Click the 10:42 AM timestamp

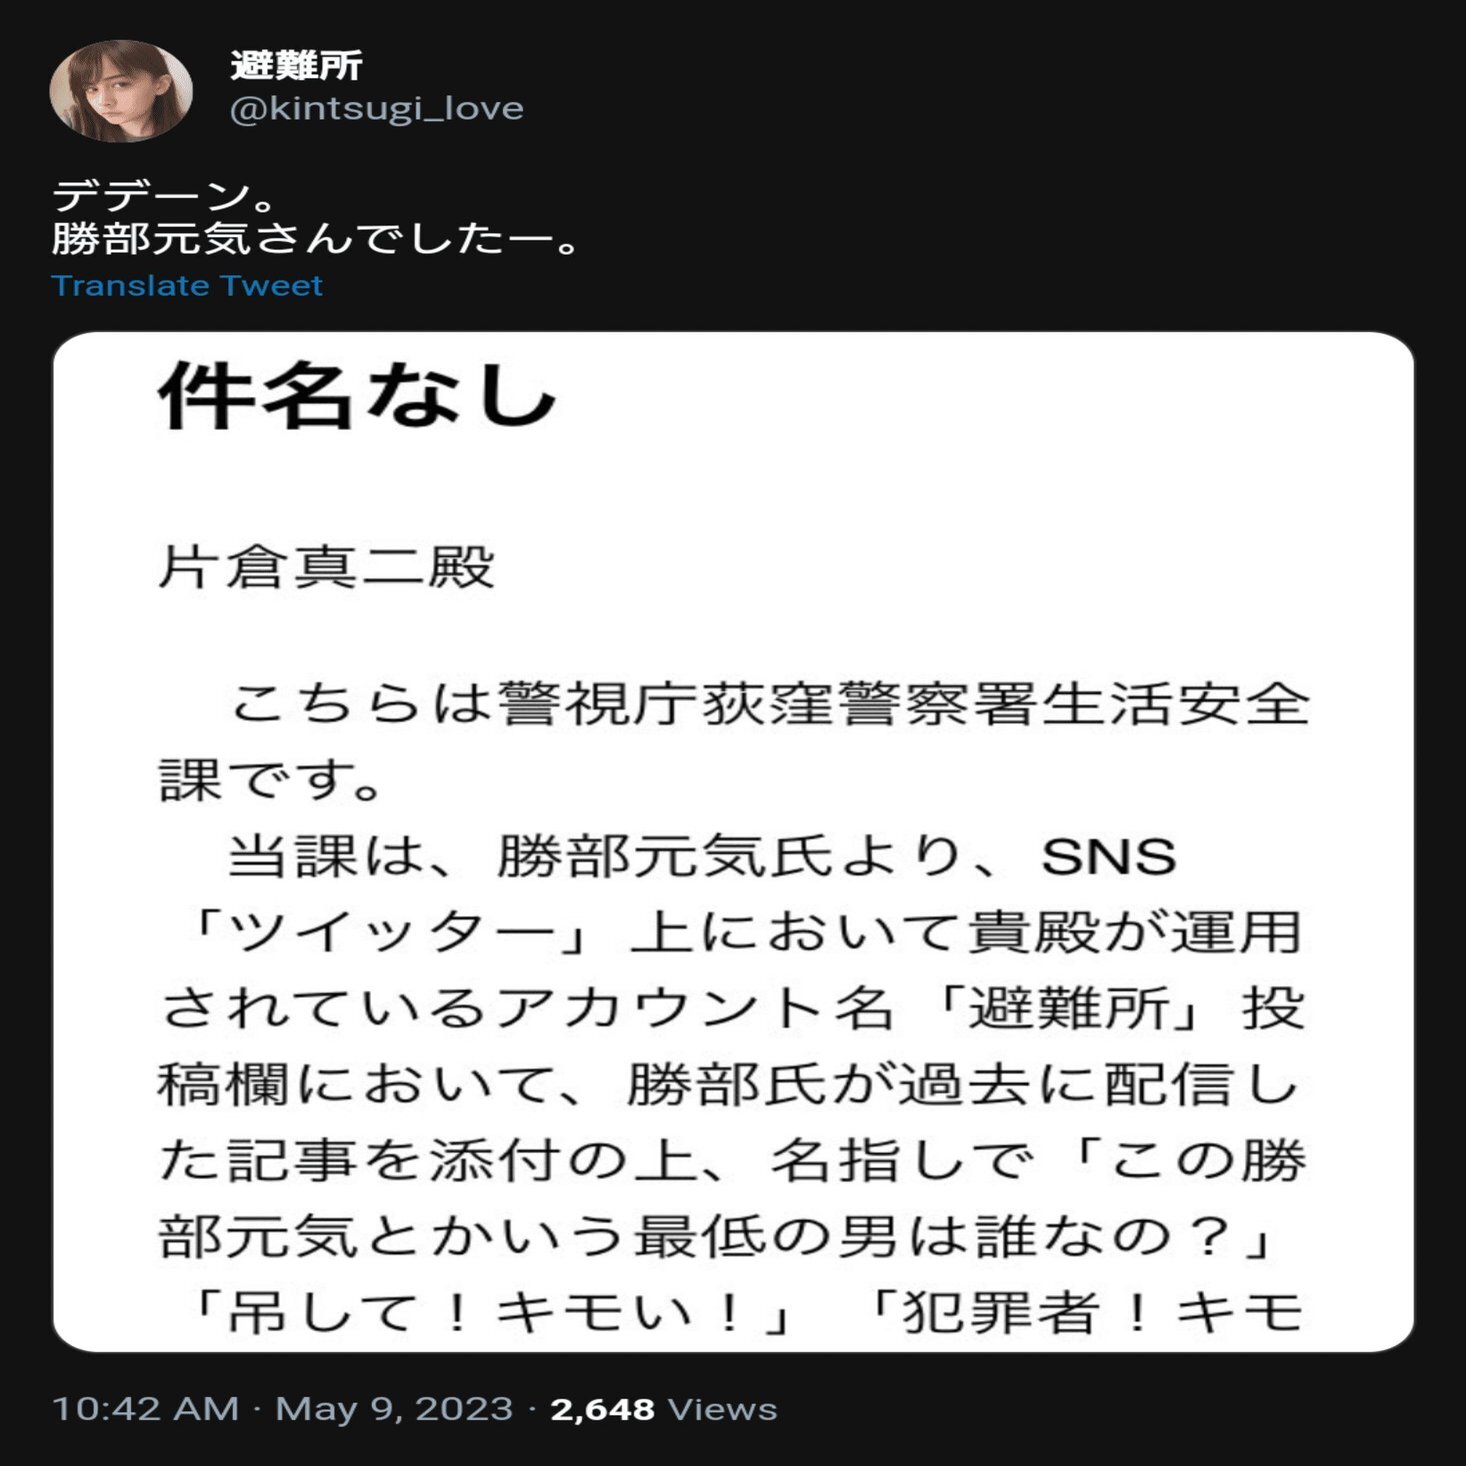pos(145,1408)
